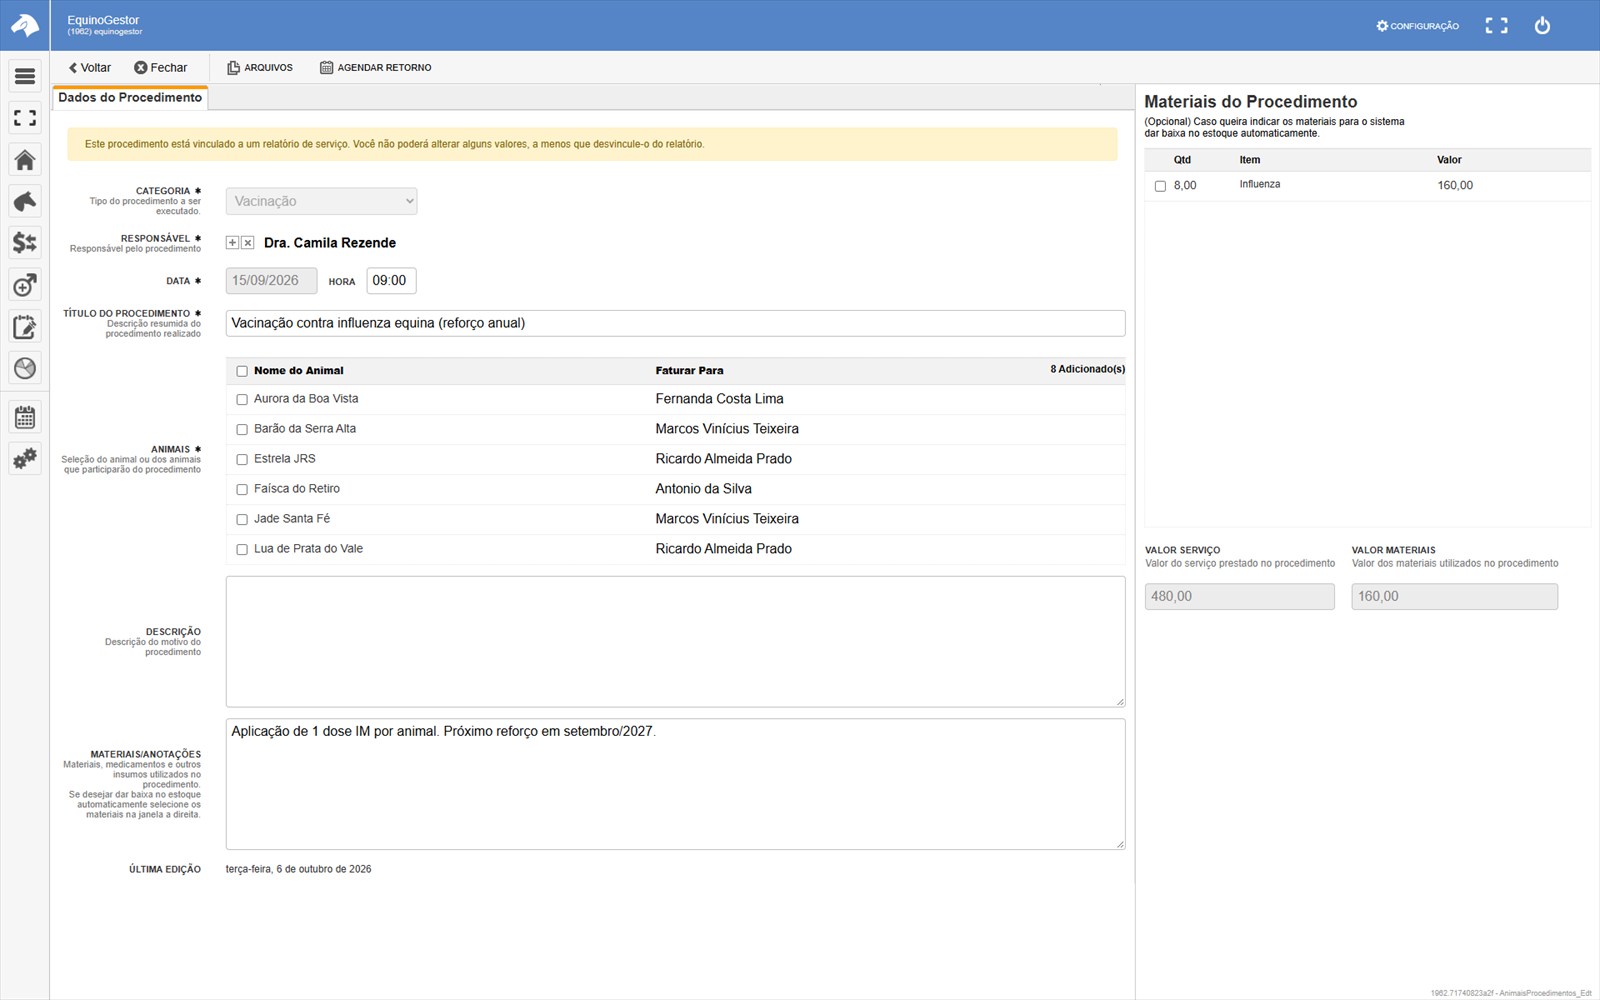Go to the home icon in the sidebar
1600x1000 pixels.
pyautogui.click(x=25, y=160)
